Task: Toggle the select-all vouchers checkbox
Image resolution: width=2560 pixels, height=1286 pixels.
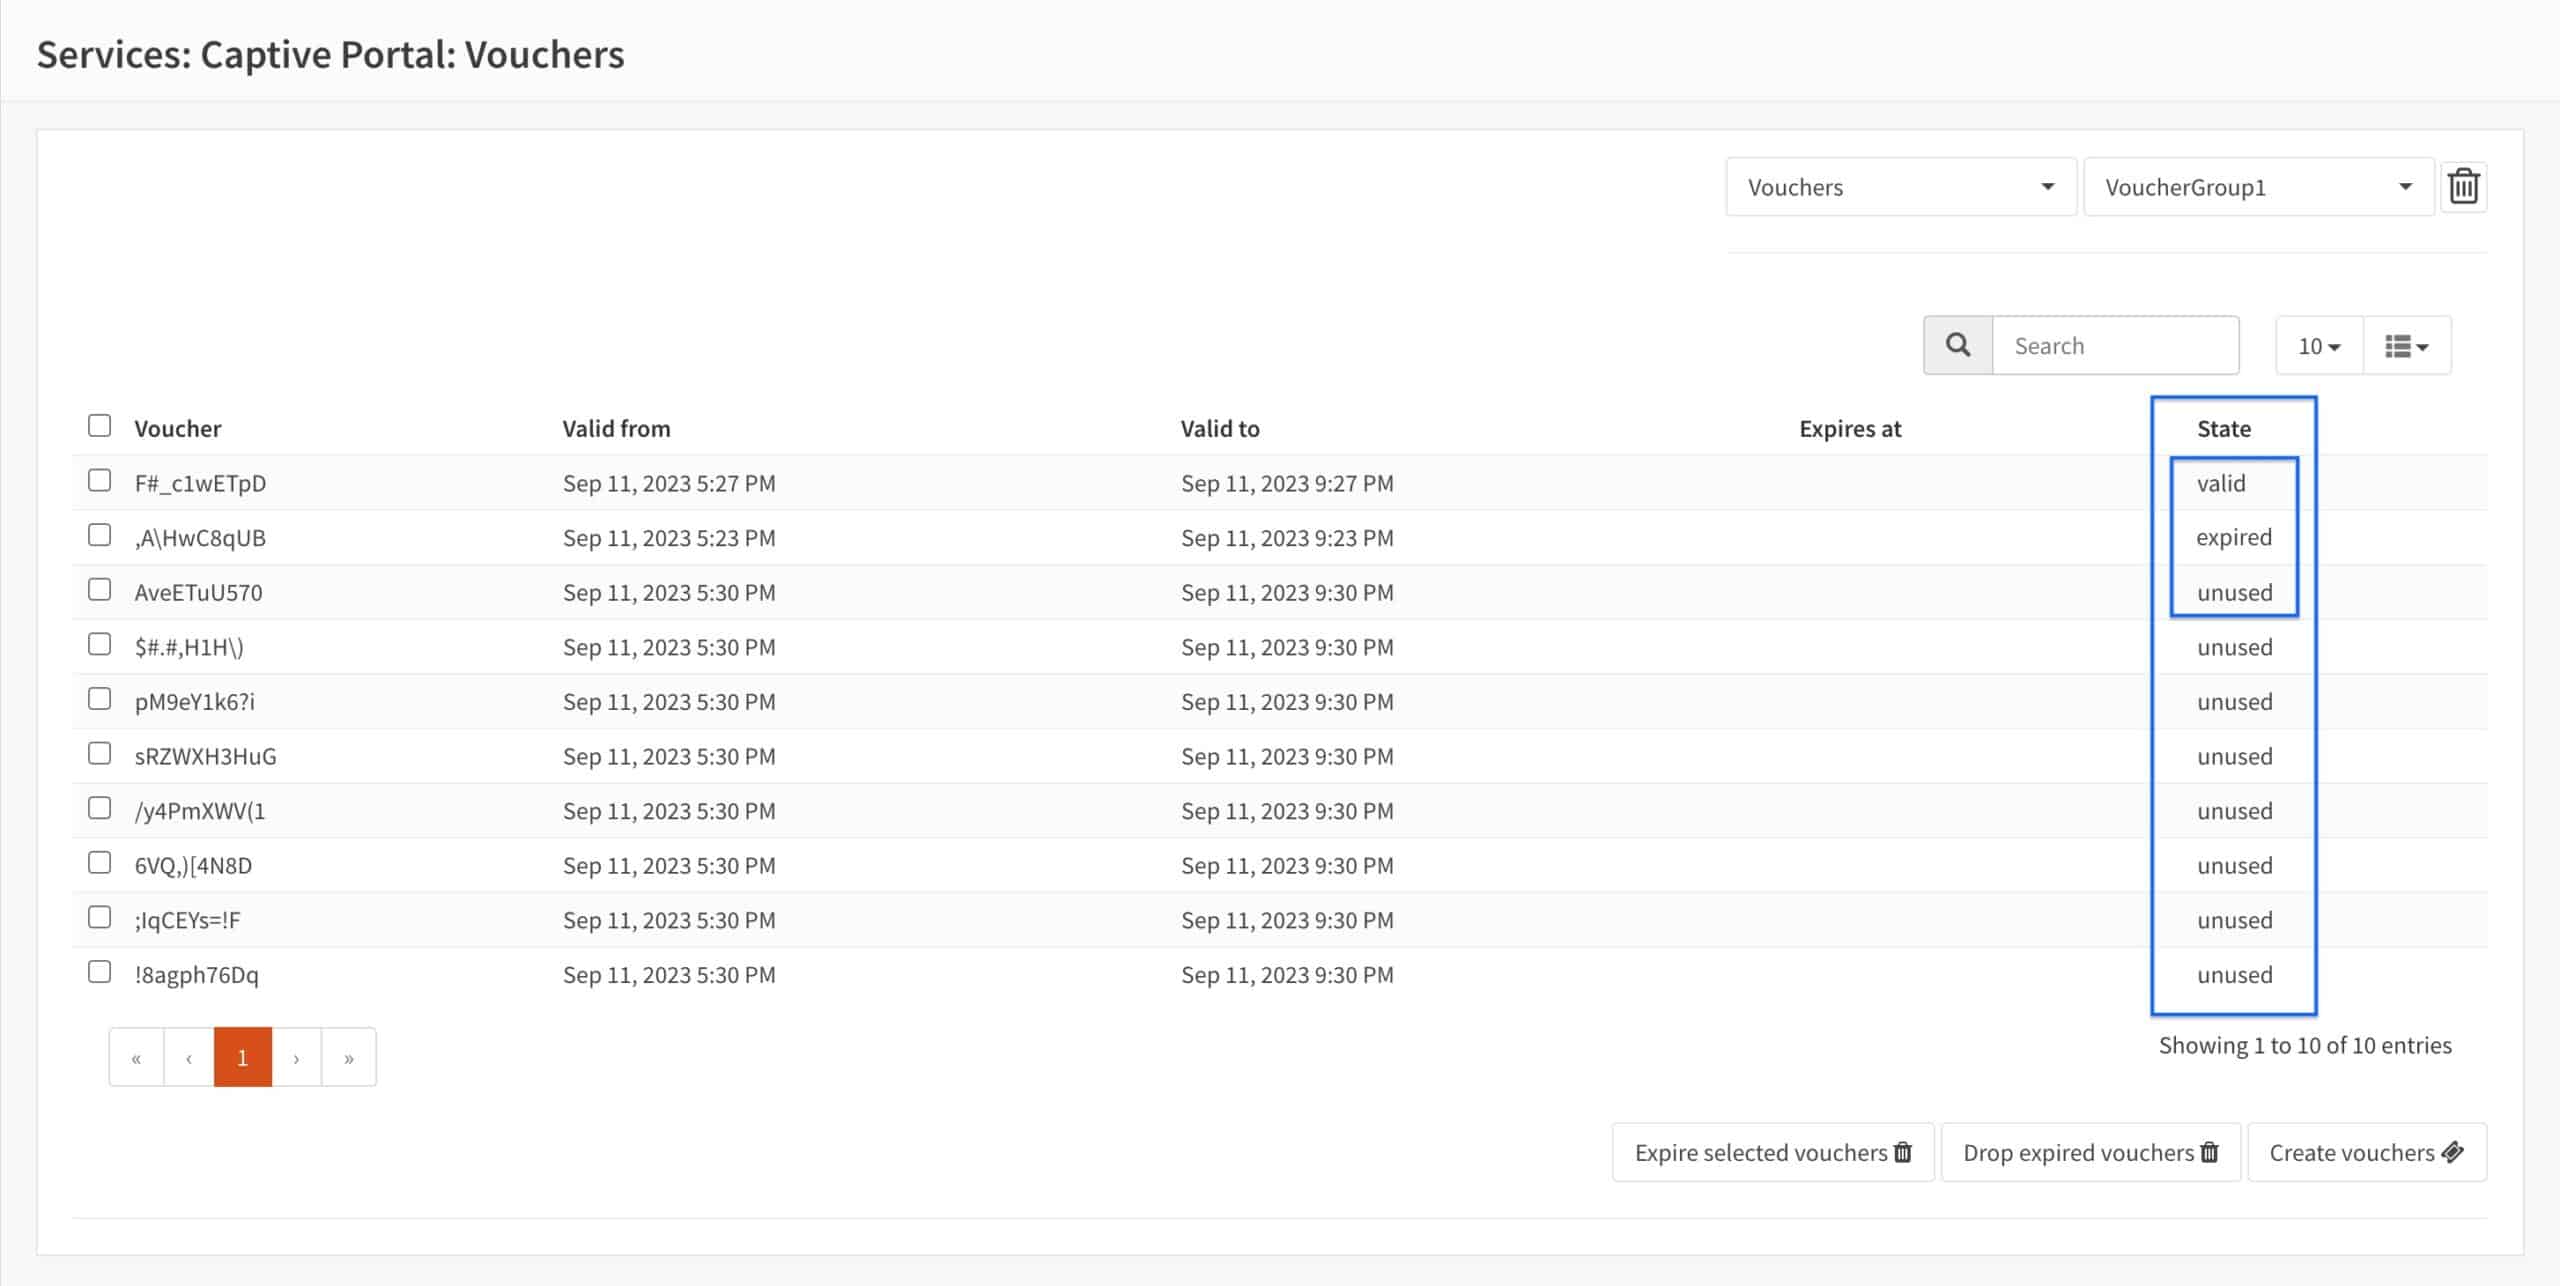Action: coord(99,426)
